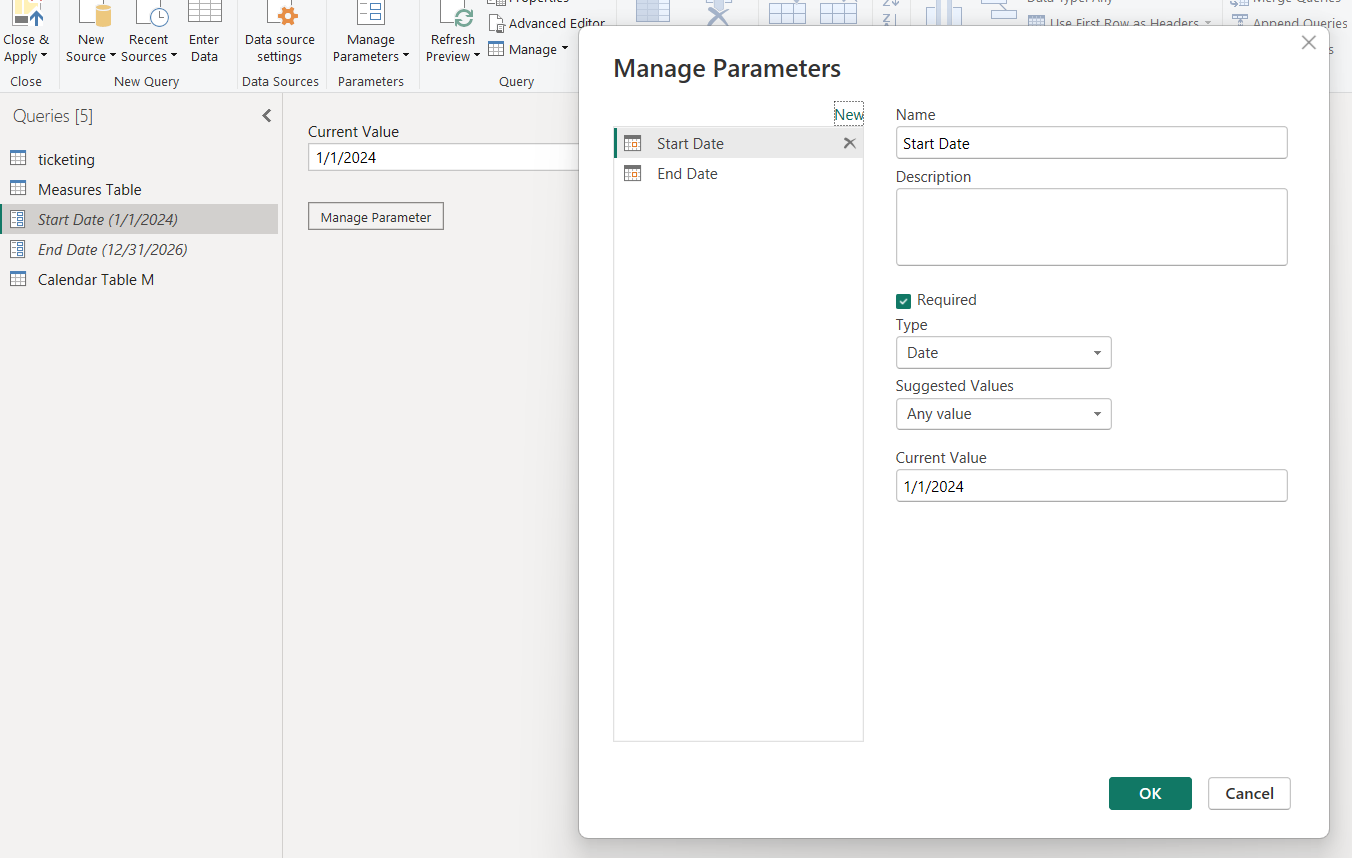Open the New Source dropdown arrow

pos(113,57)
